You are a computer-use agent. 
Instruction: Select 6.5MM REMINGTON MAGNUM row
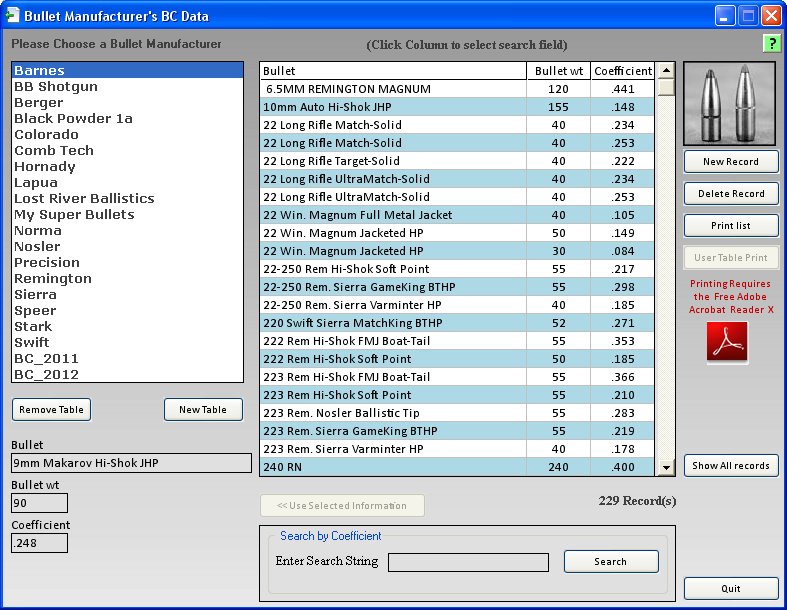pos(457,89)
